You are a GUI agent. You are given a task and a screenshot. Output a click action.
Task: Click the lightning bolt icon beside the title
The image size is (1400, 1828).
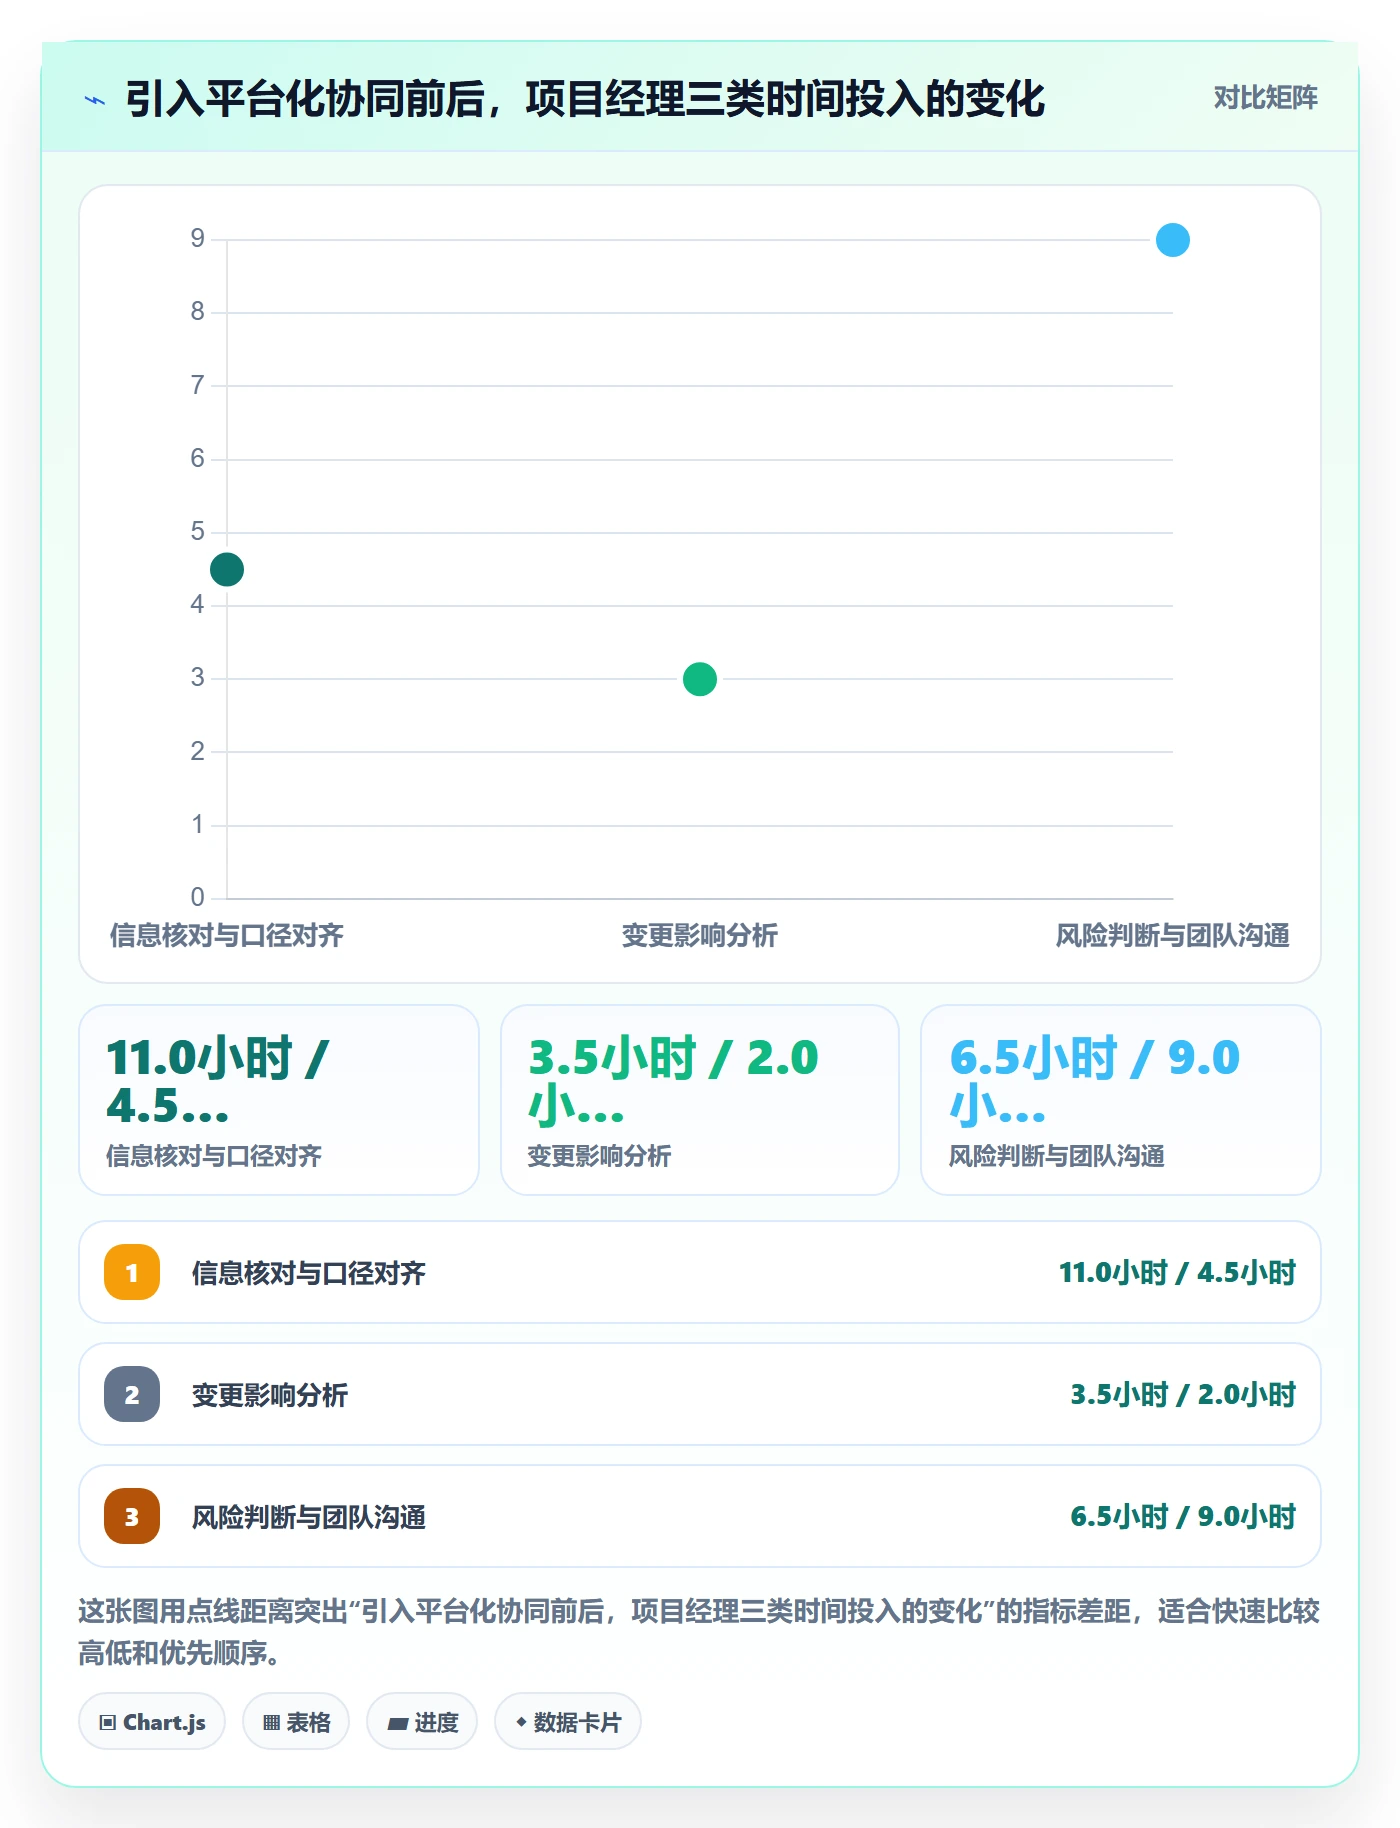[x=95, y=100]
